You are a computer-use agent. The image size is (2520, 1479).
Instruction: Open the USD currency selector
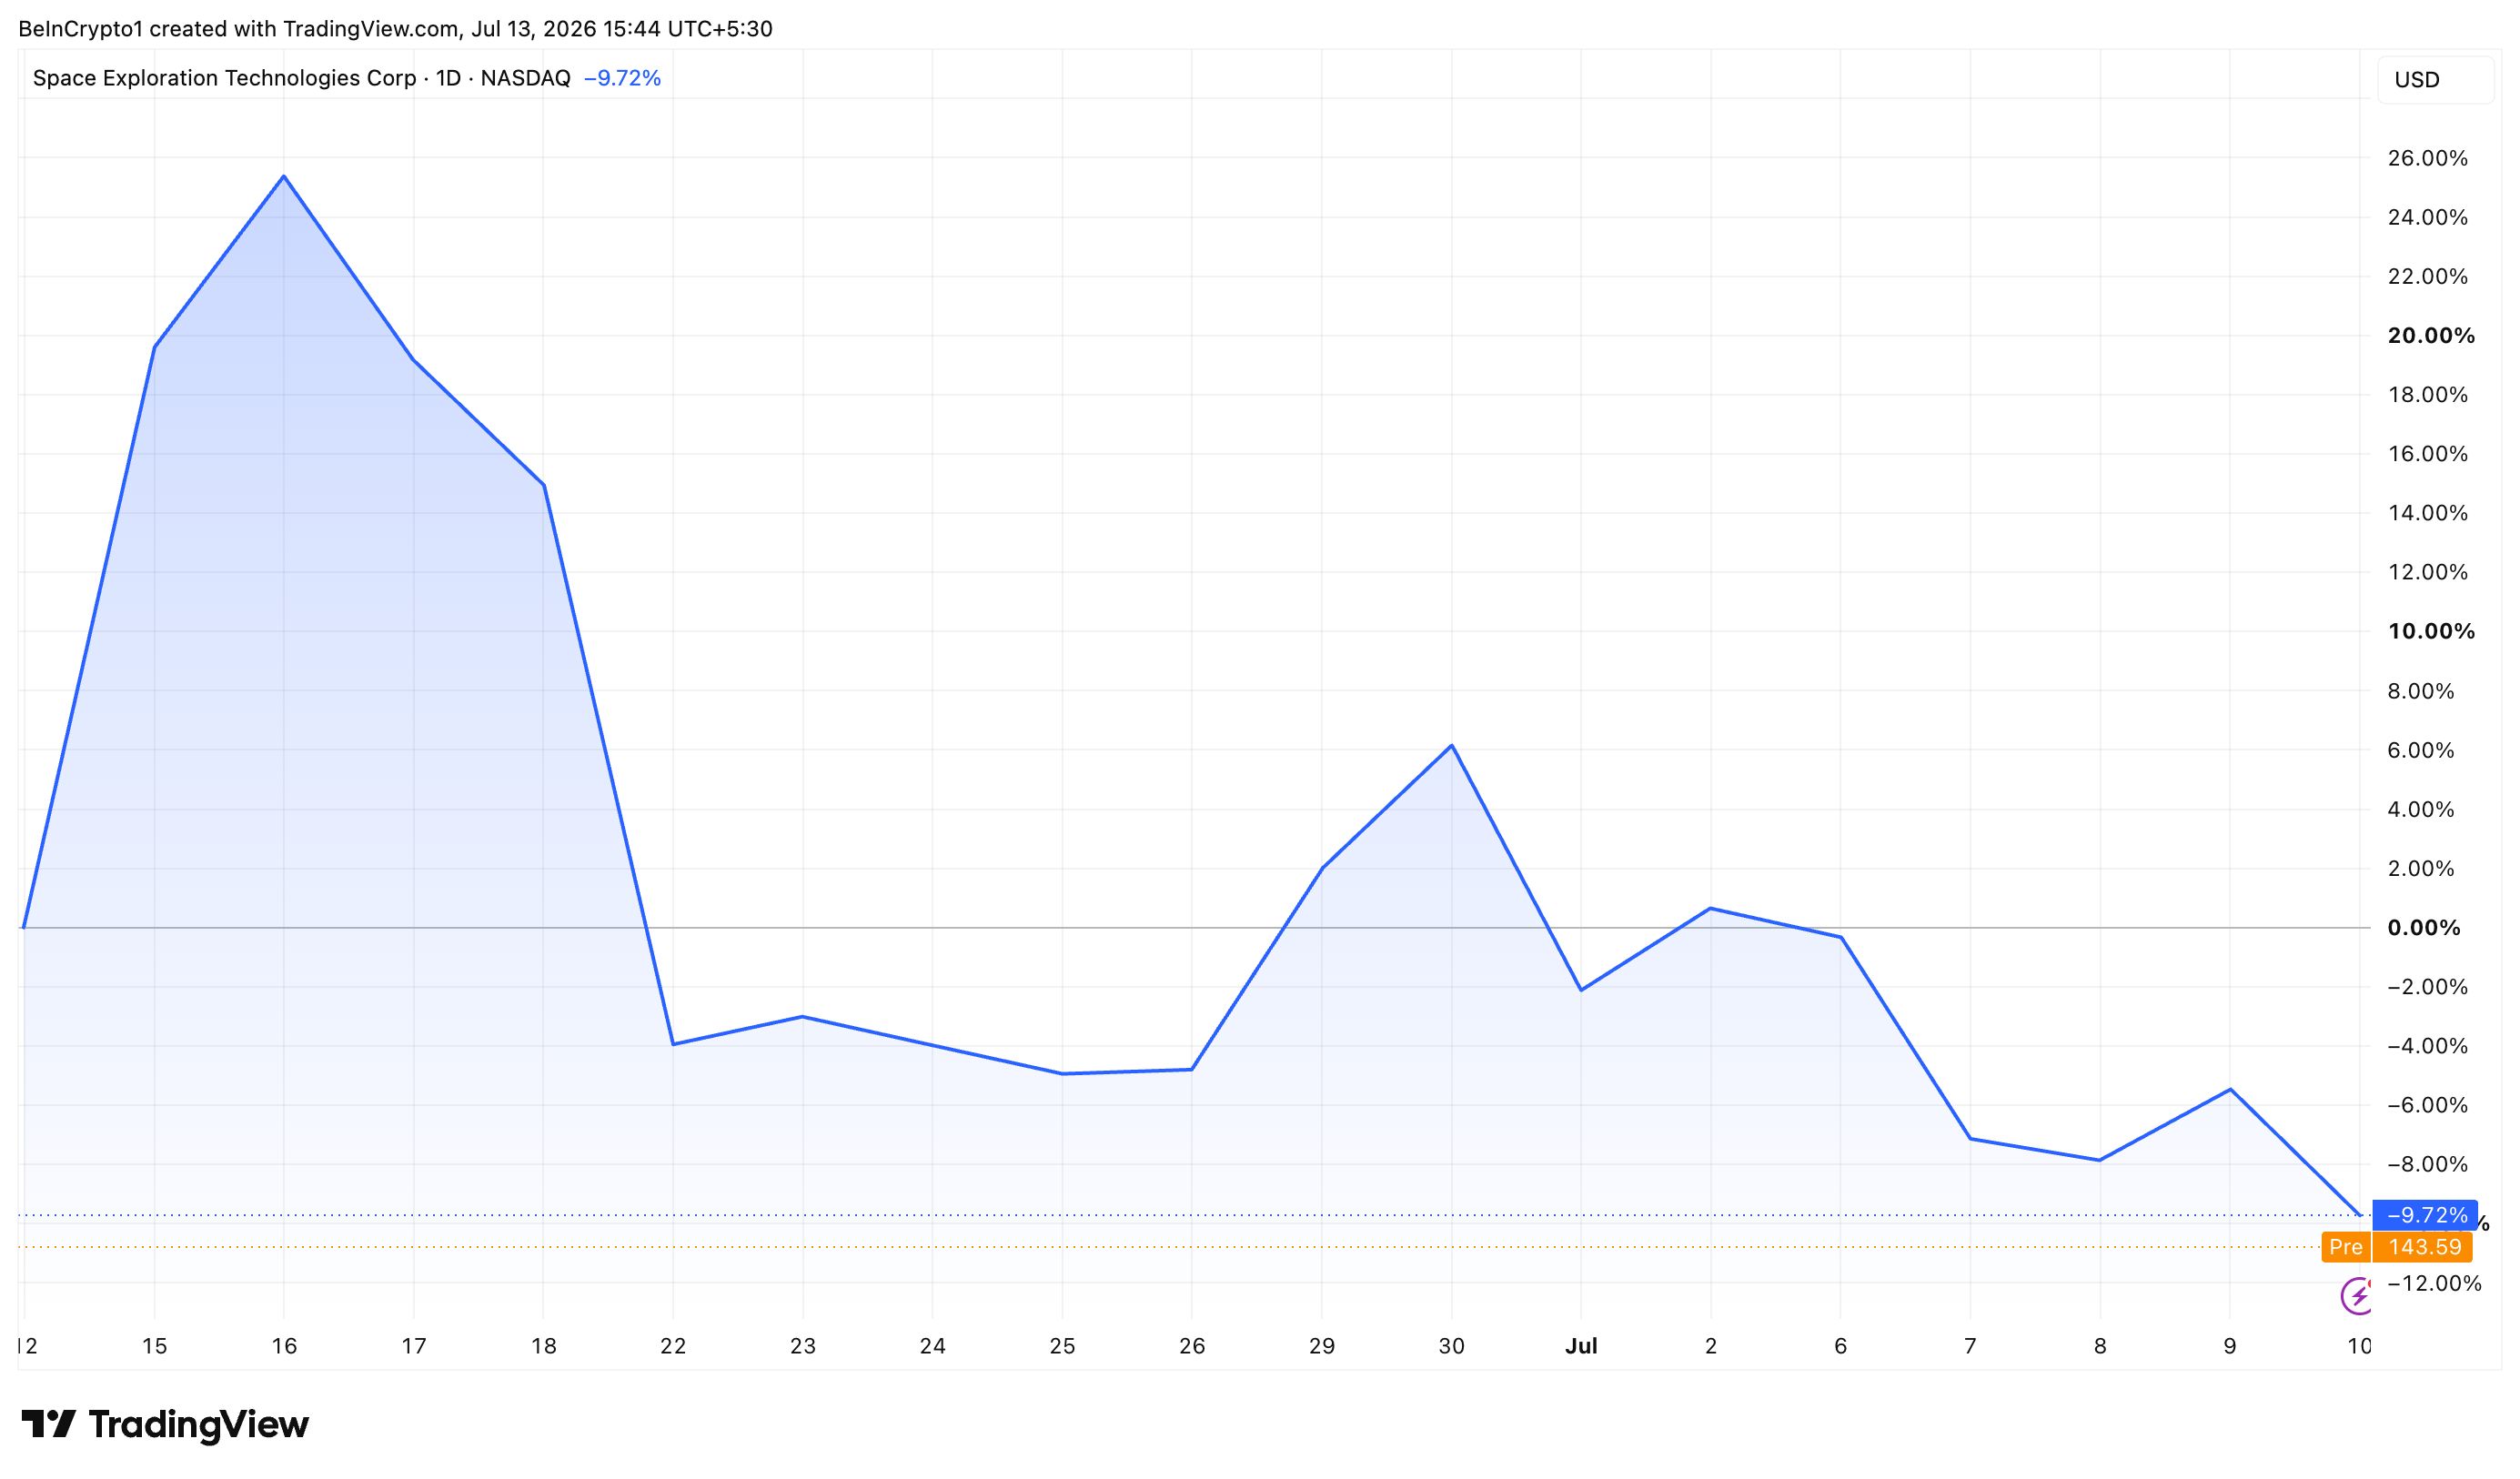2435,80
